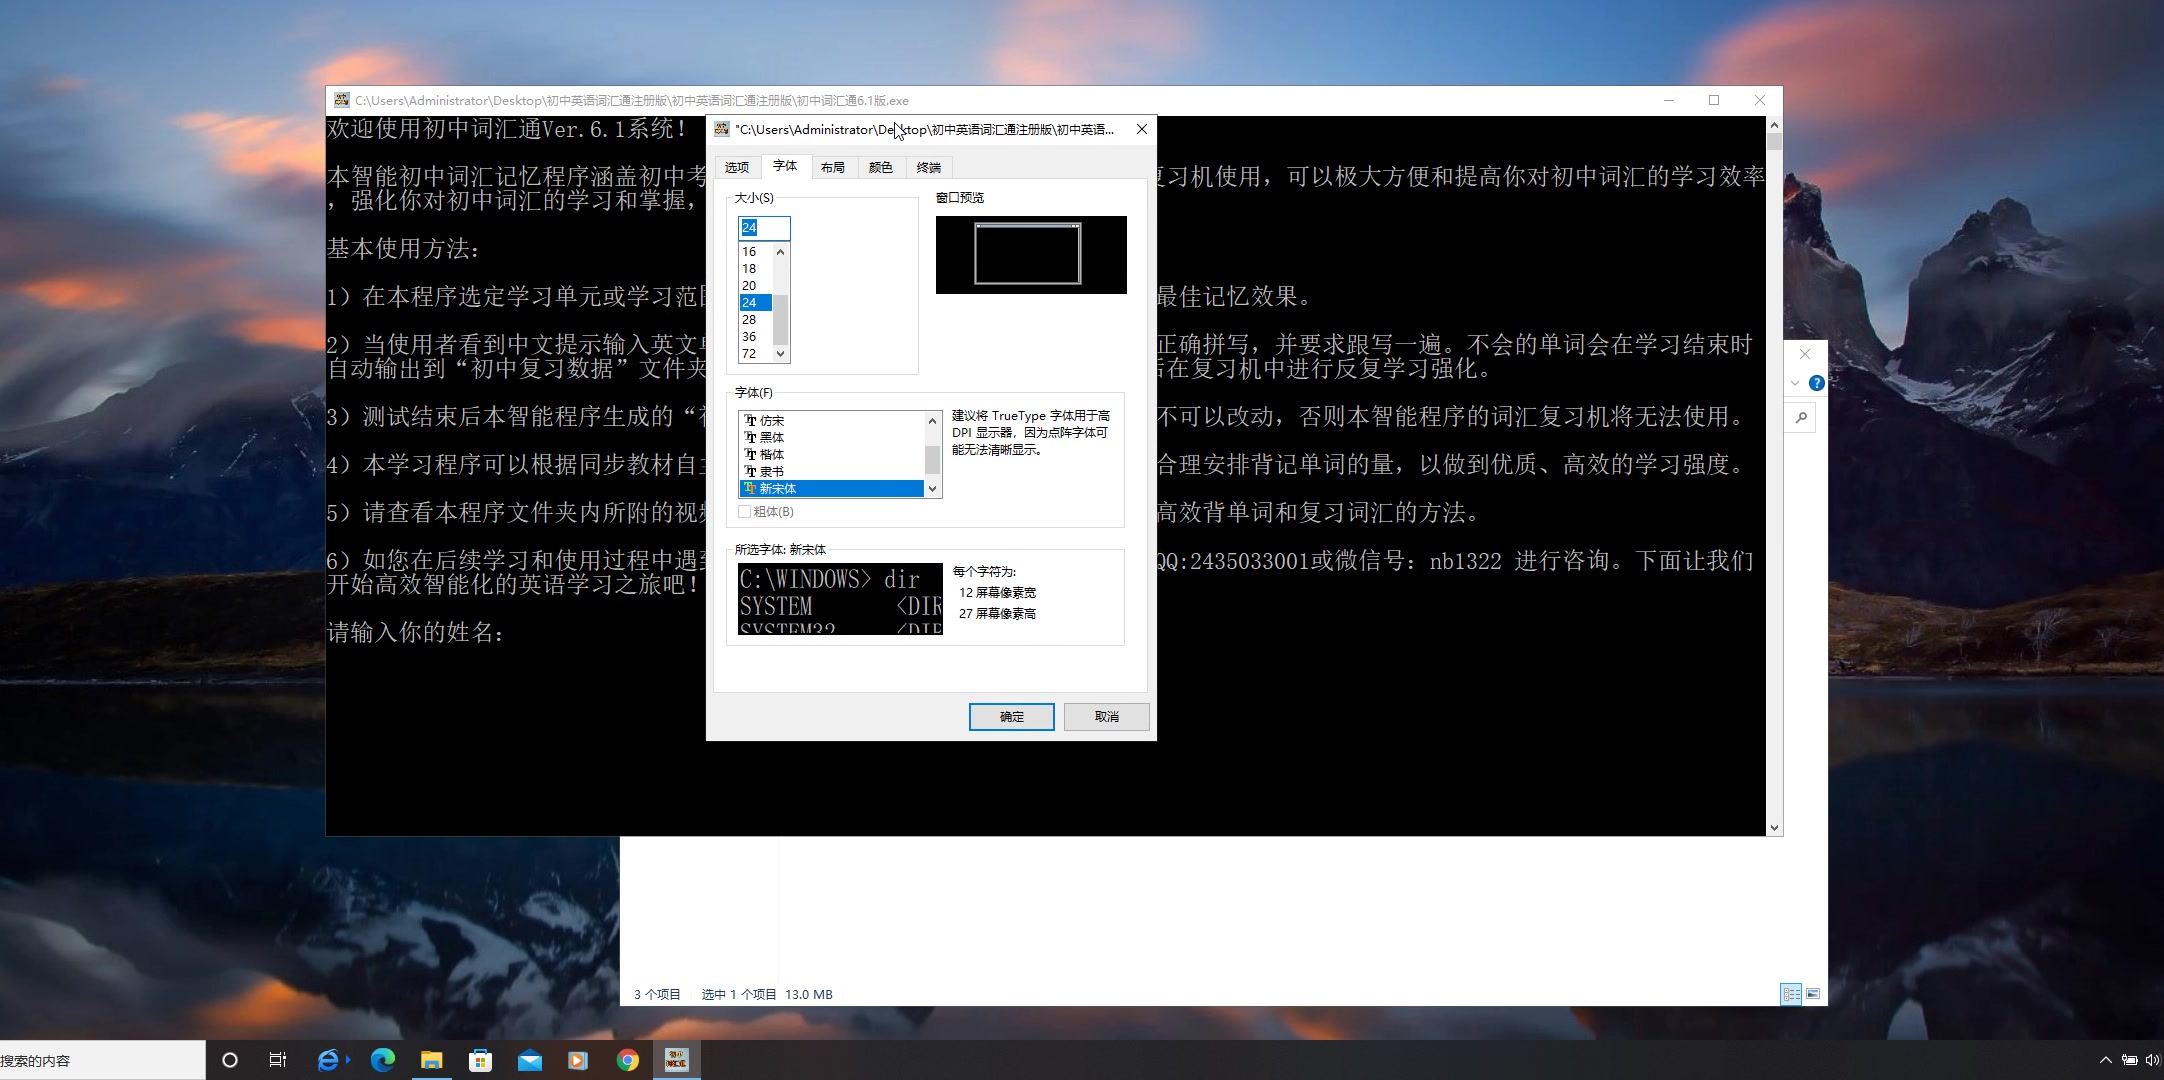
Task: Switch to the 选项 tab
Action: coord(737,168)
